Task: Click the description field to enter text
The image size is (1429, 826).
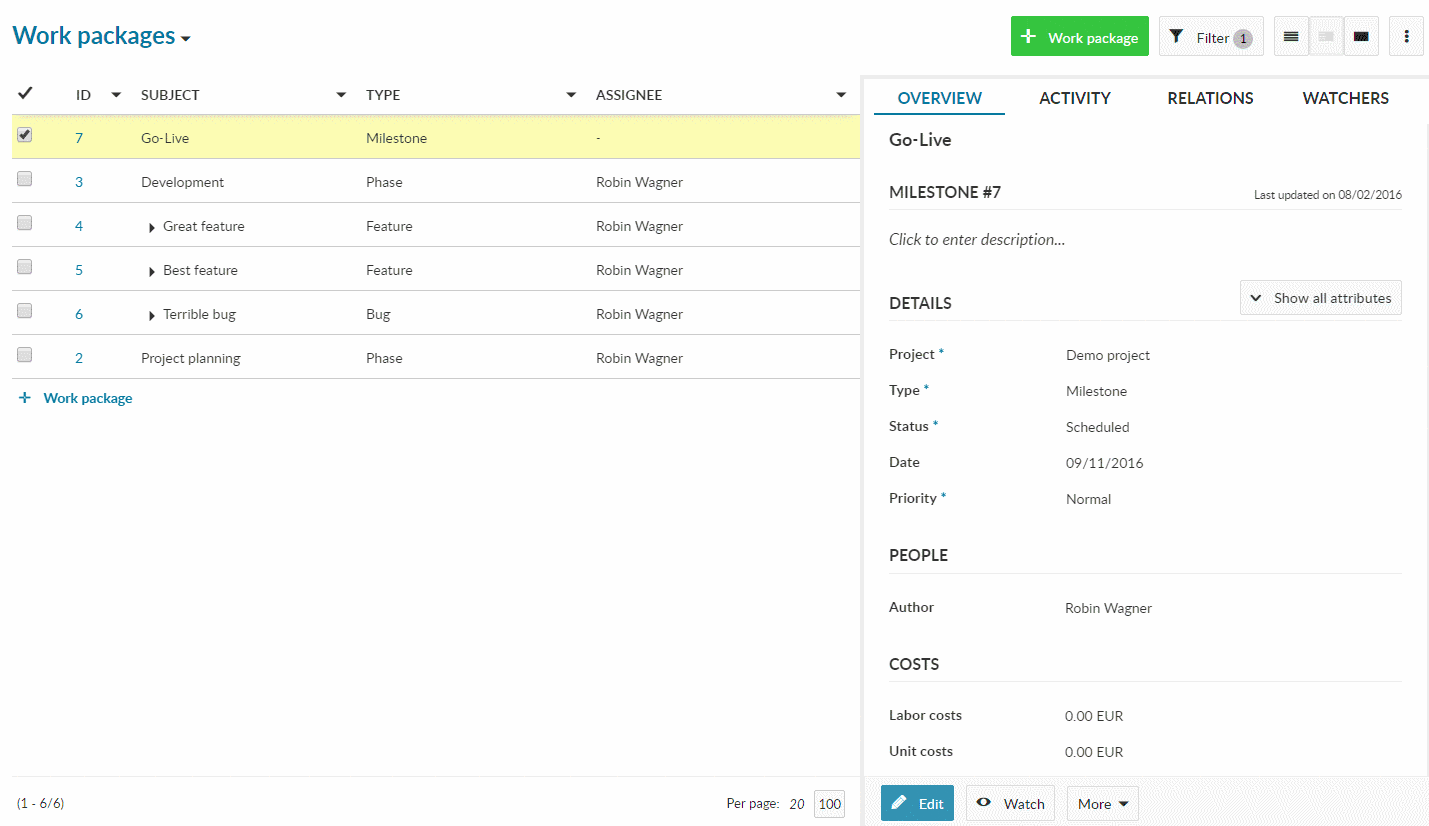Action: pyautogui.click(x=976, y=239)
